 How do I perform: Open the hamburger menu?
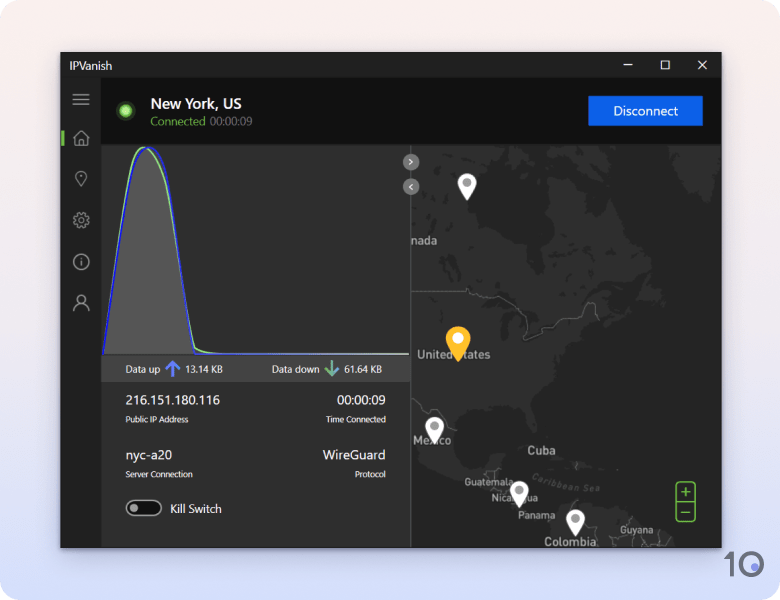coord(81,100)
